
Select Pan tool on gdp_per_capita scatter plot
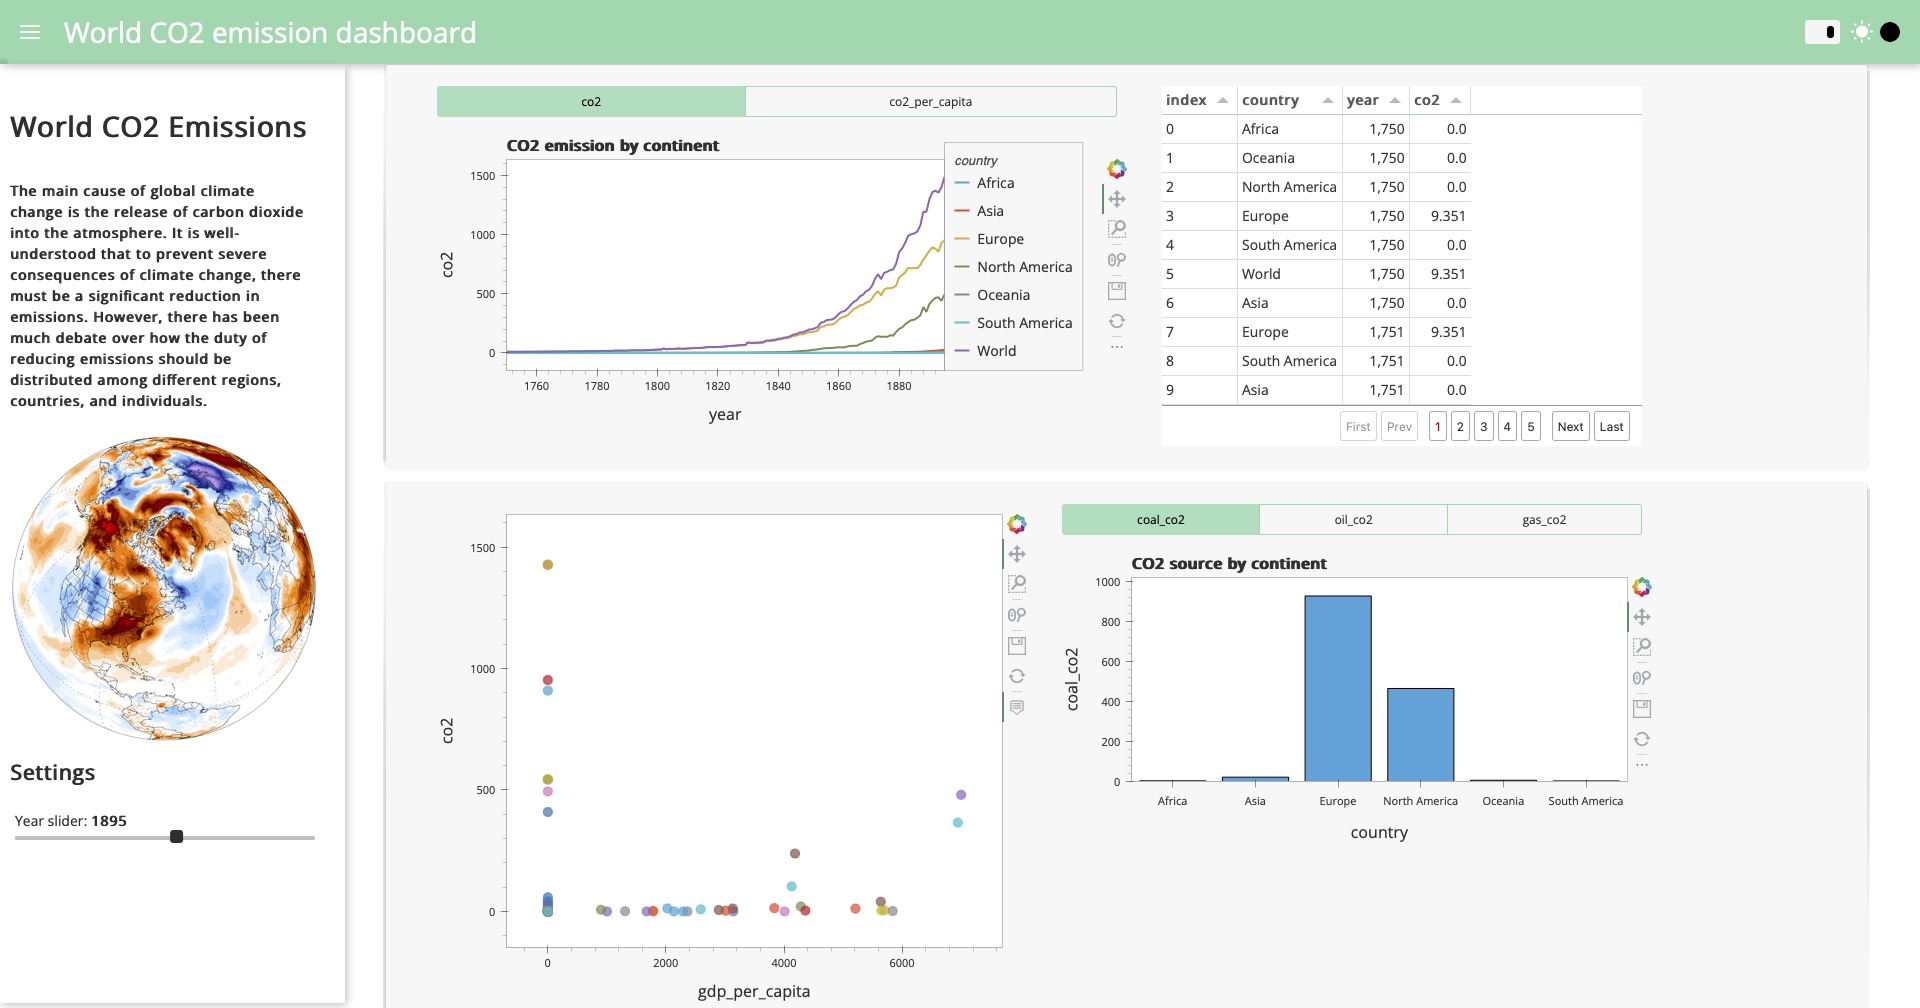click(x=1017, y=554)
